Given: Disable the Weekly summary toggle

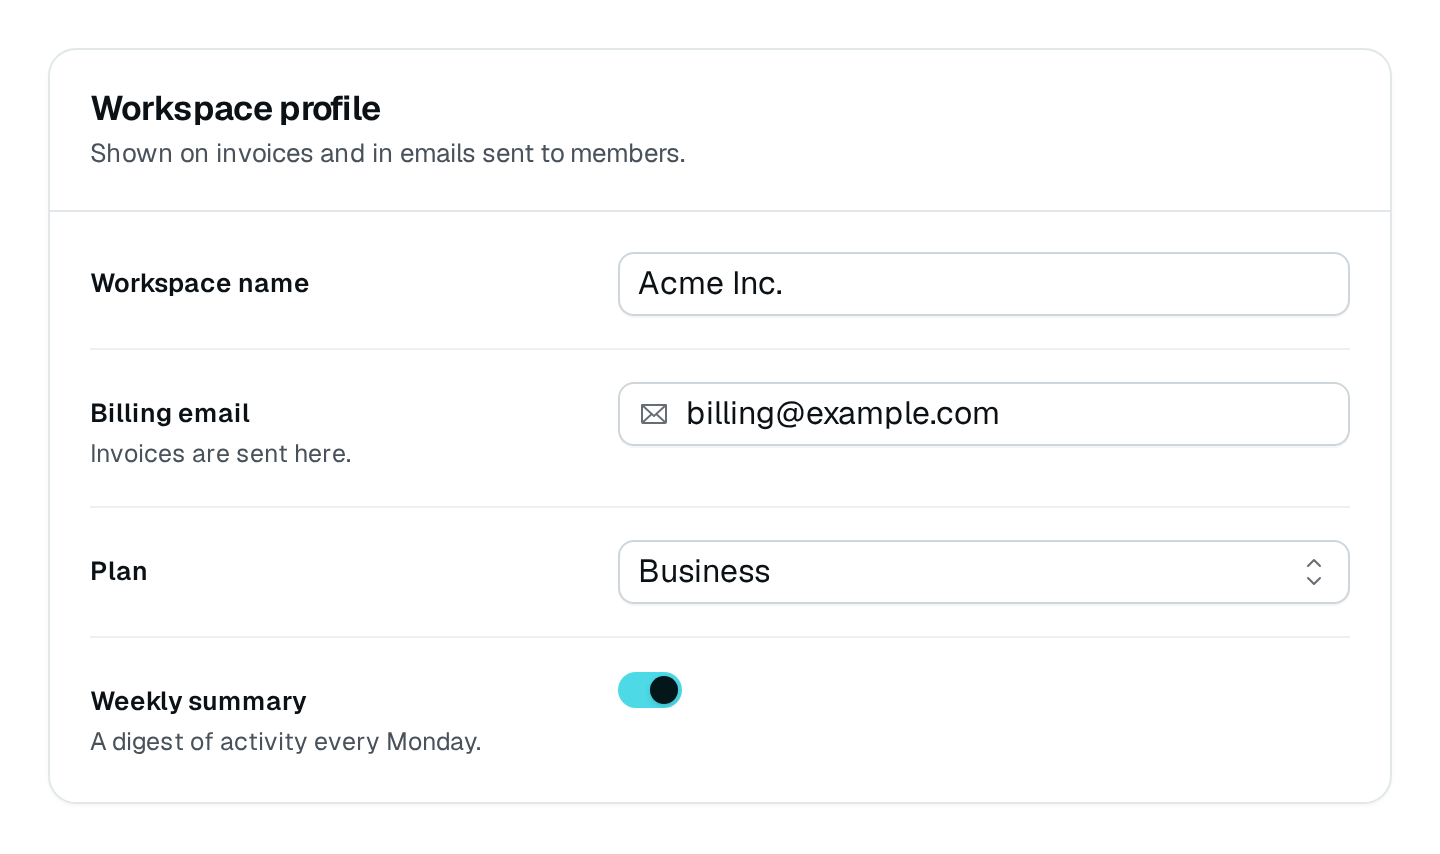Looking at the screenshot, I should point(650,690).
